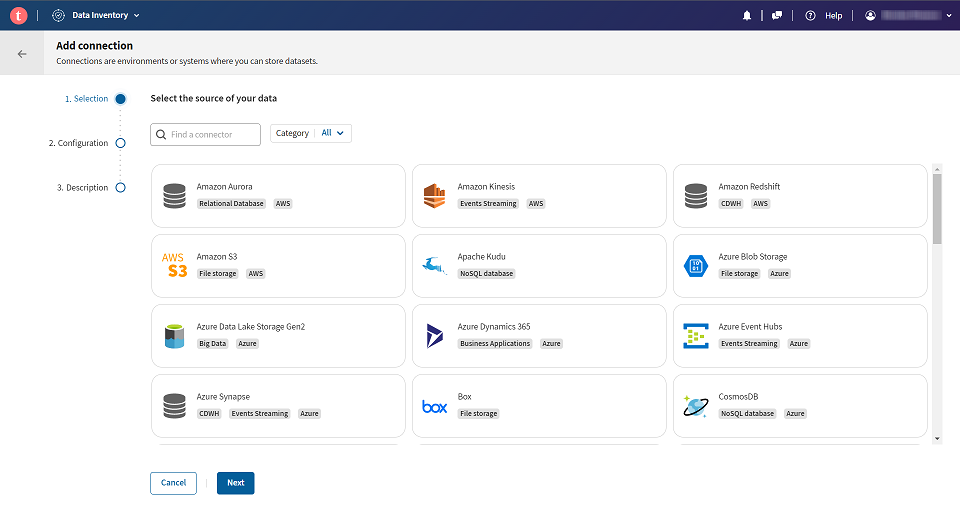Select the Amazon Kinesis connector icon
Screen dimensions: 960x506
(433, 195)
